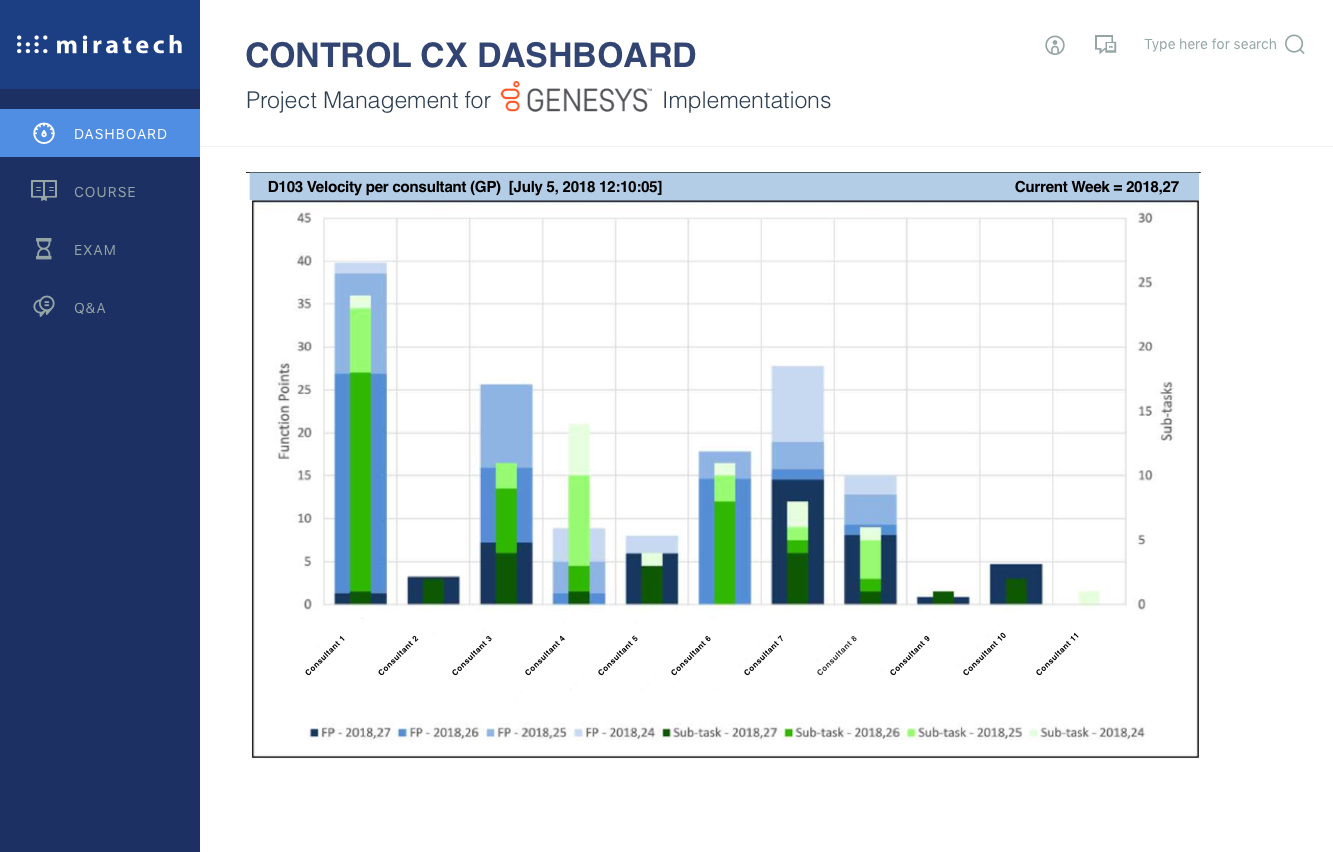Click the FP - 2018,25 legend item
This screenshot has height=852, width=1333.
click(528, 733)
